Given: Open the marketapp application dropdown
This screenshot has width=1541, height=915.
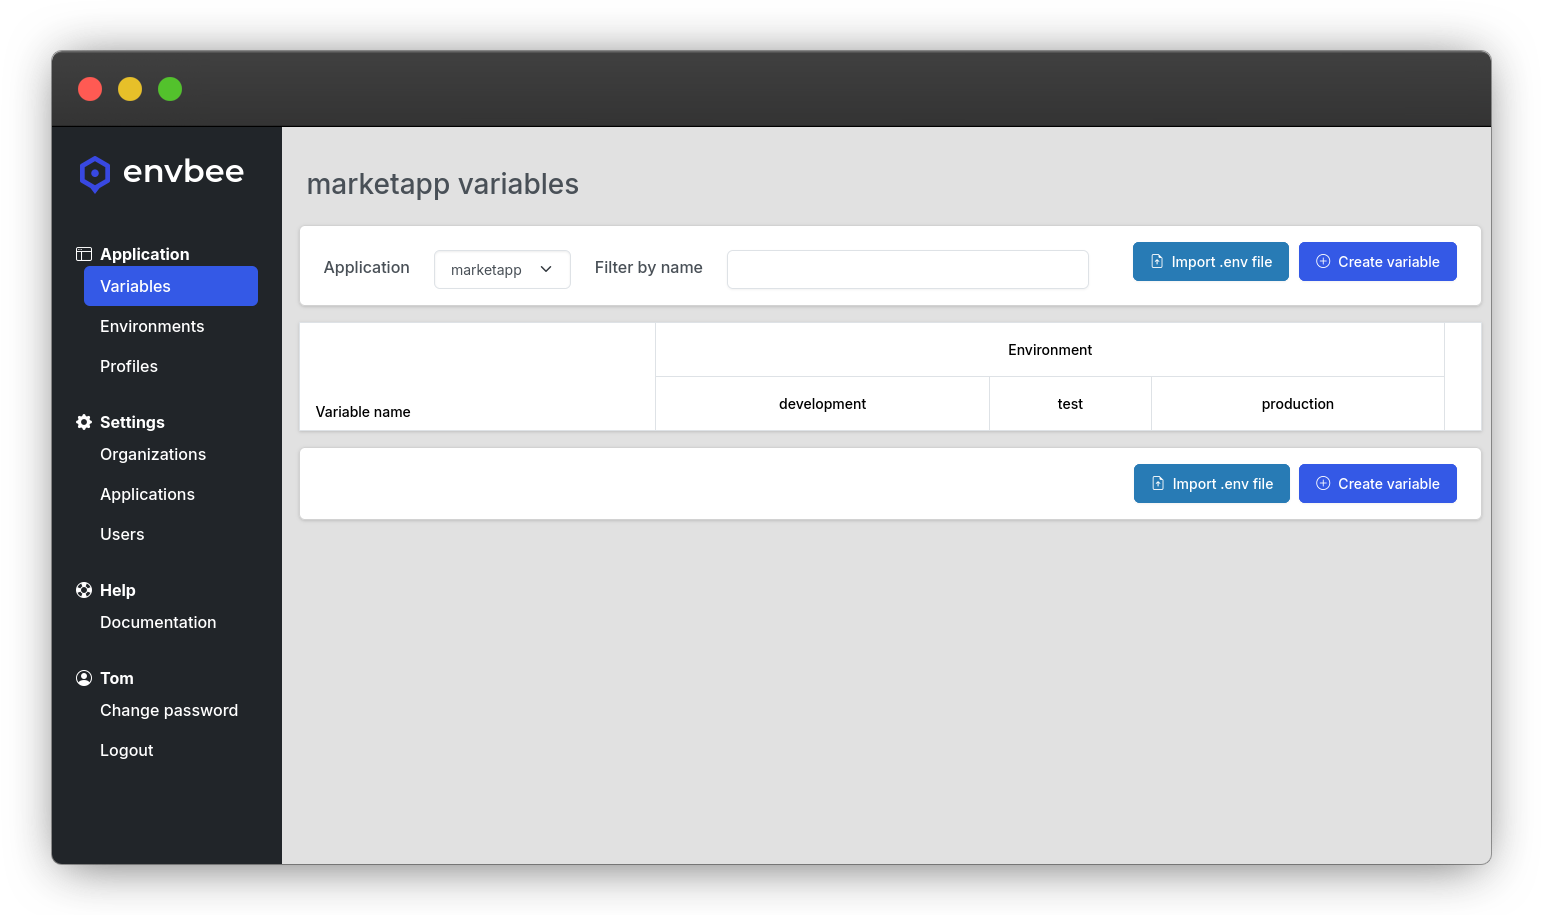Looking at the screenshot, I should [502, 269].
